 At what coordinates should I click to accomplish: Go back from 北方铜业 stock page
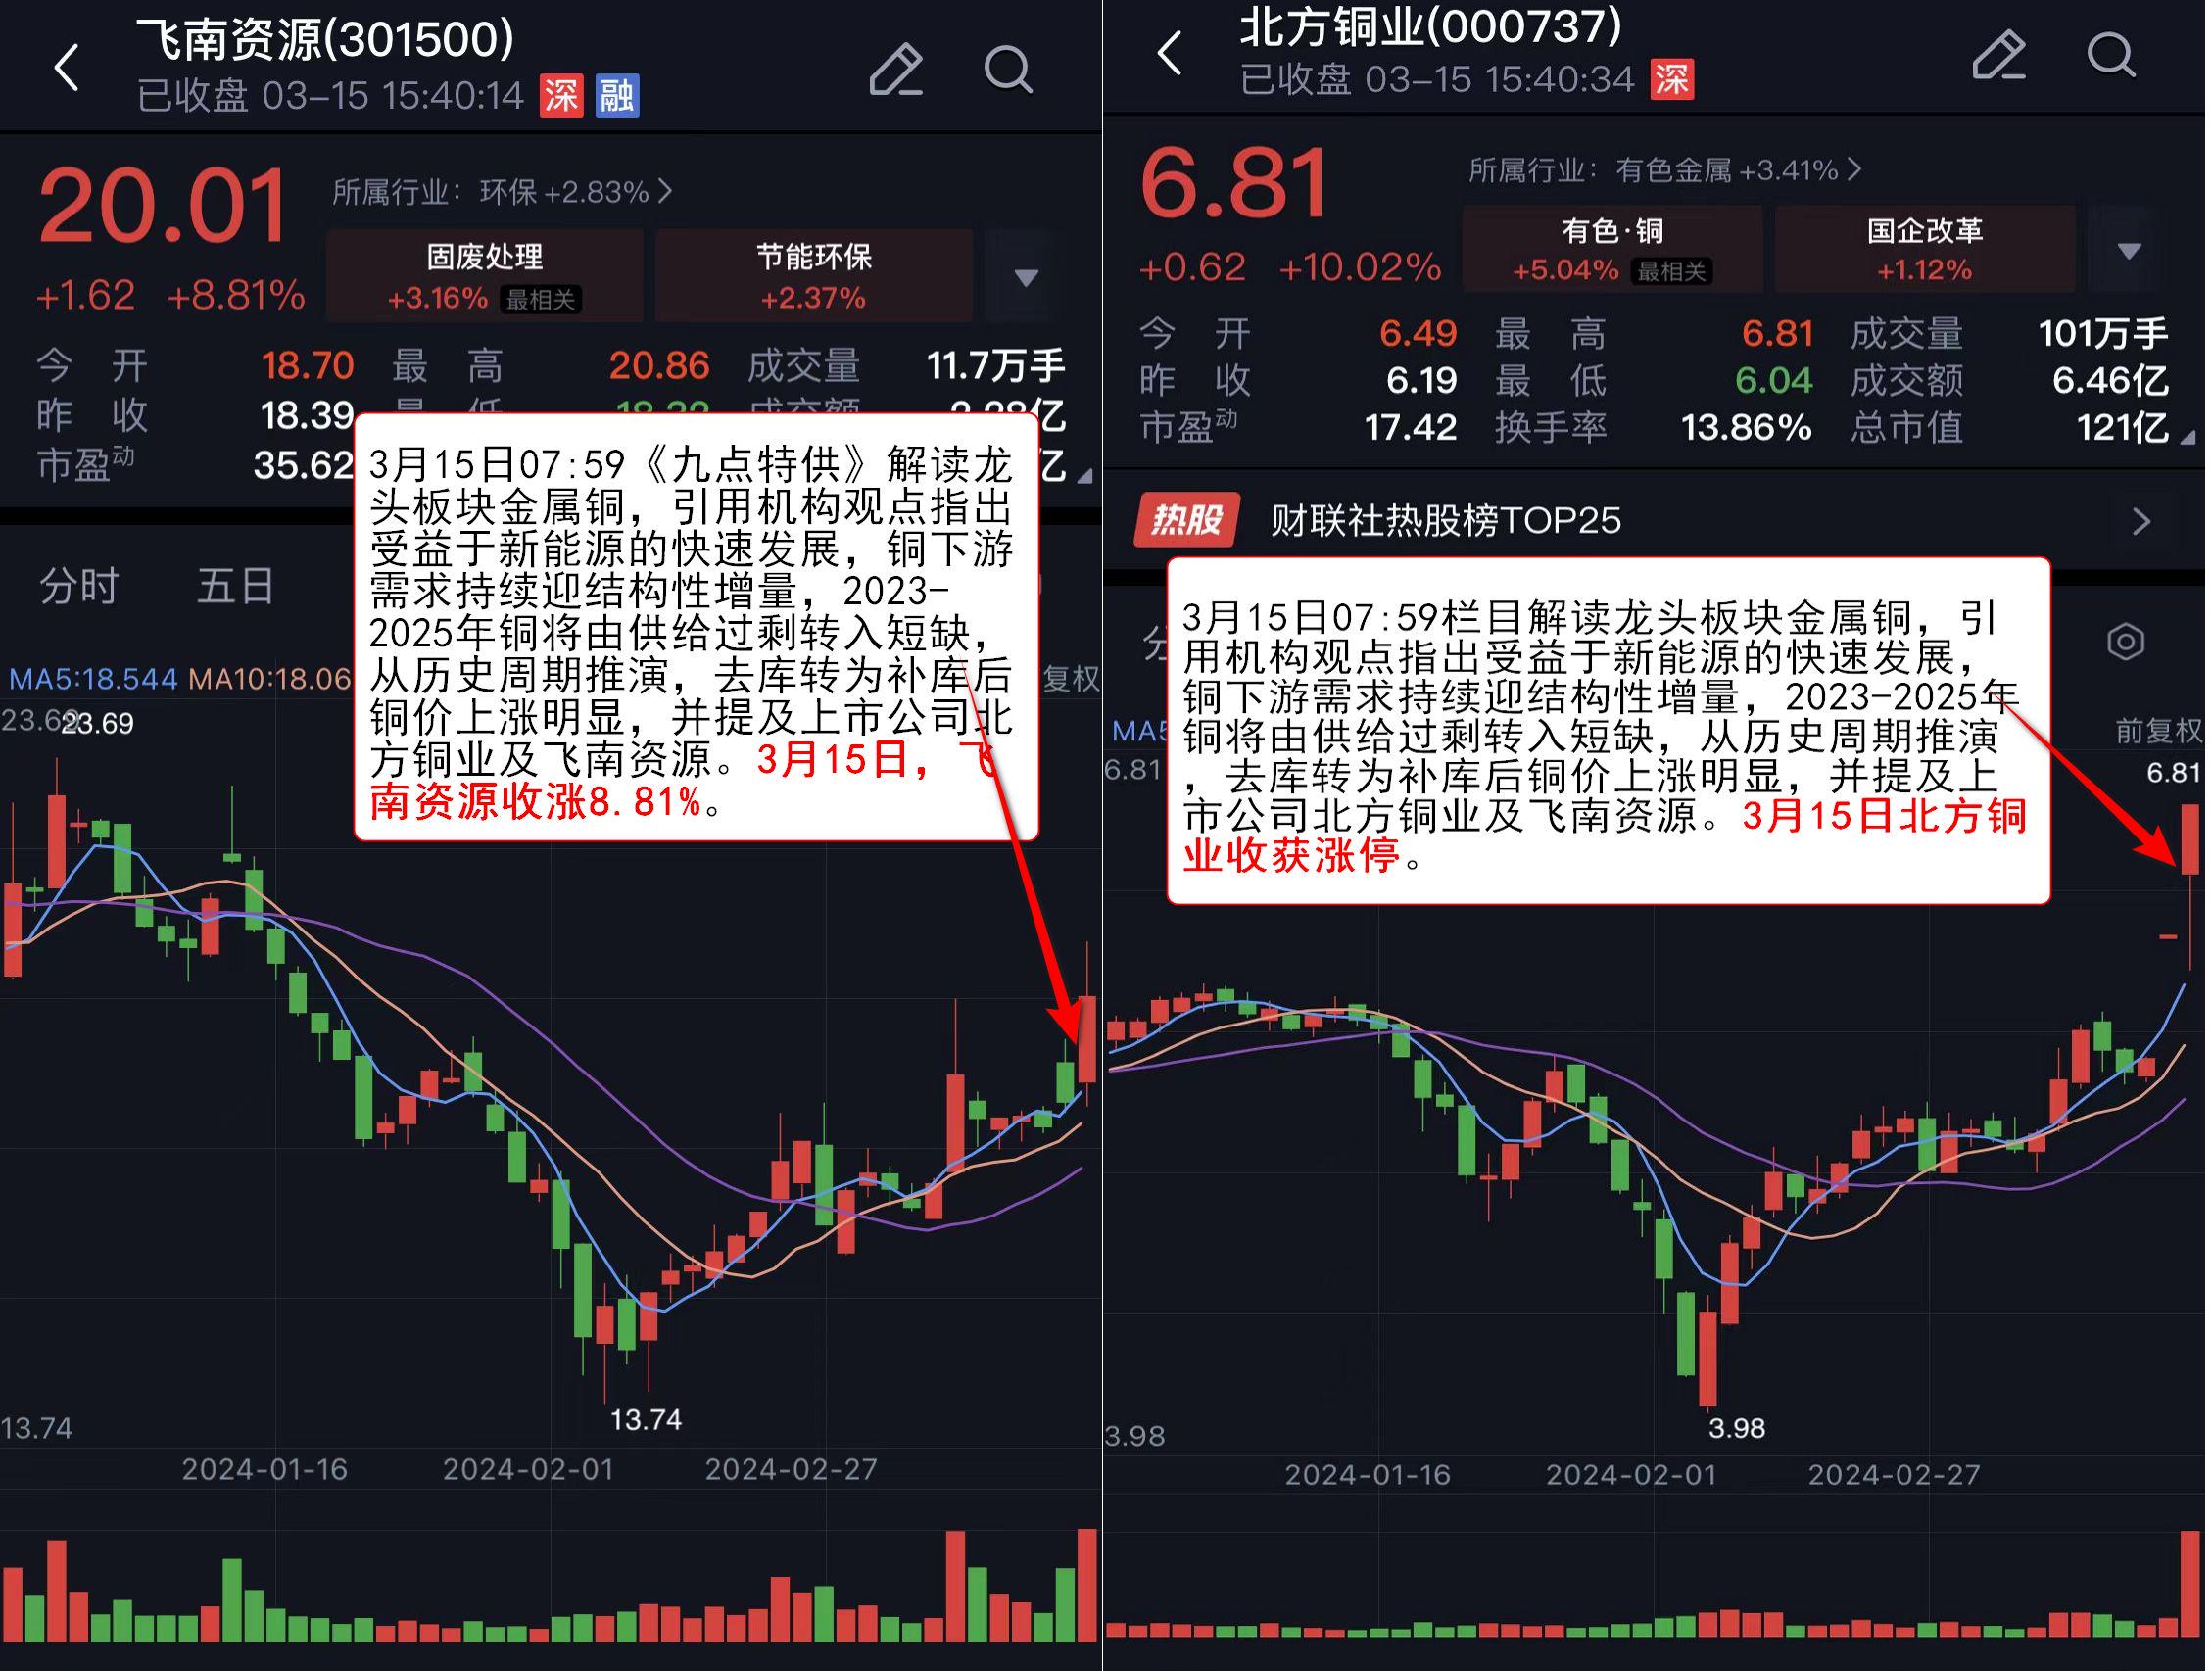(1170, 52)
